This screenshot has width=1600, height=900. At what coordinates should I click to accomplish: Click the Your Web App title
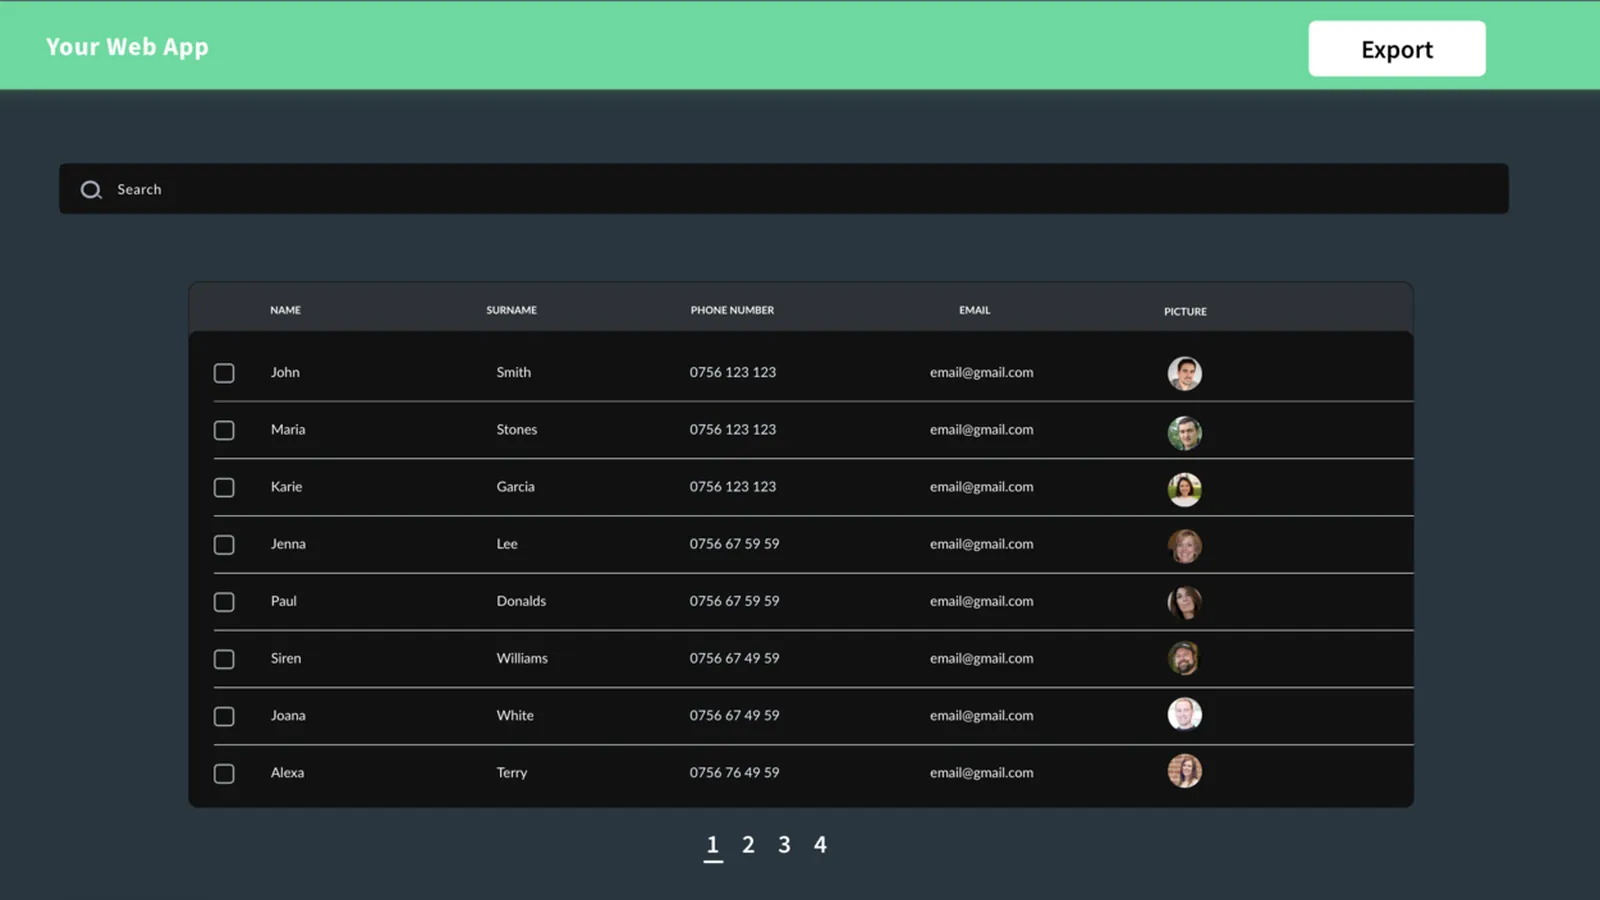[x=127, y=47]
